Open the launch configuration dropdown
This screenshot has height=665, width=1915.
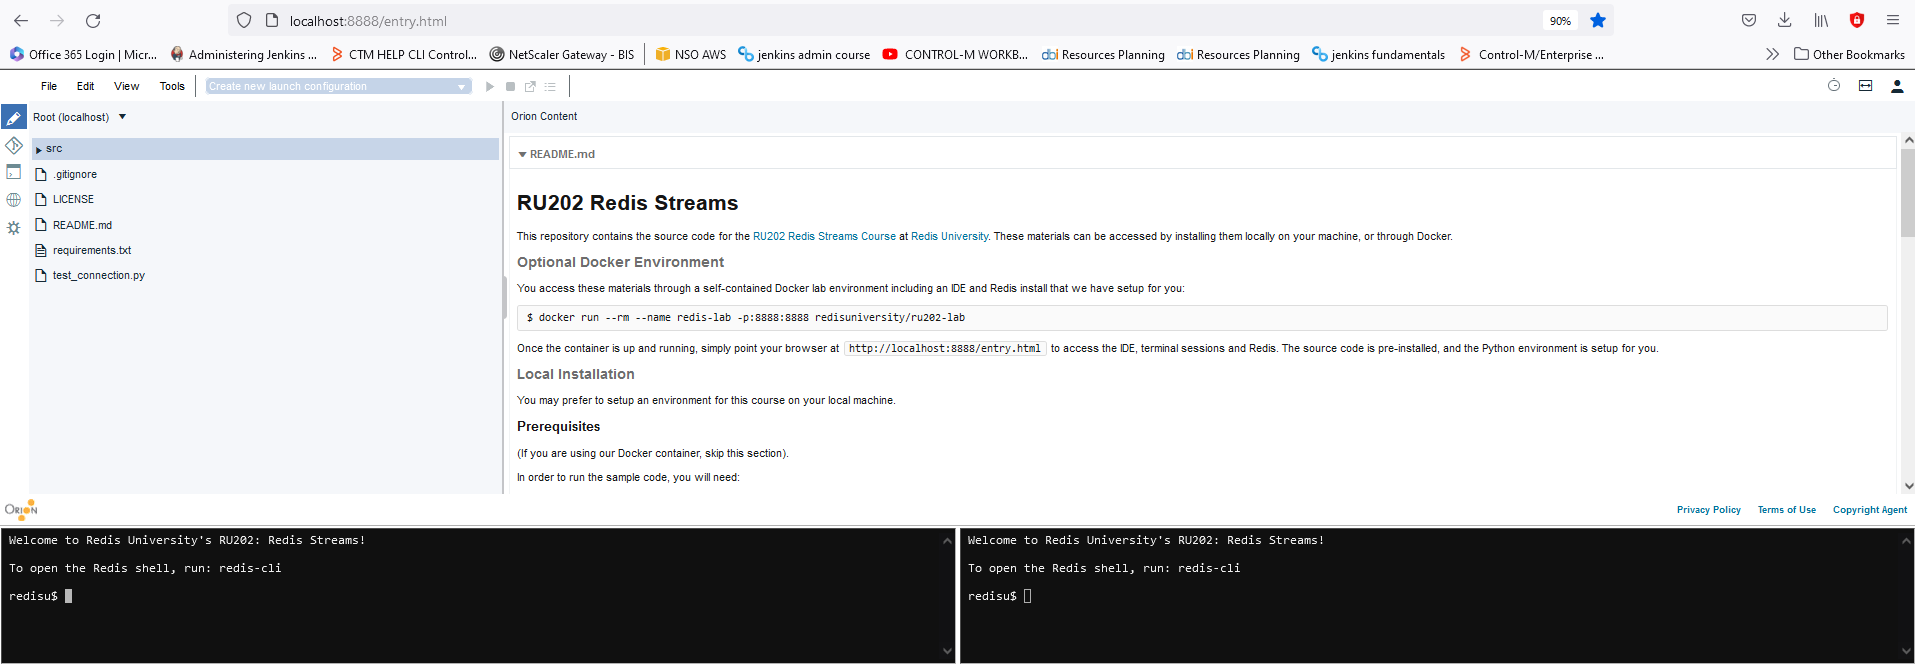[x=338, y=87]
